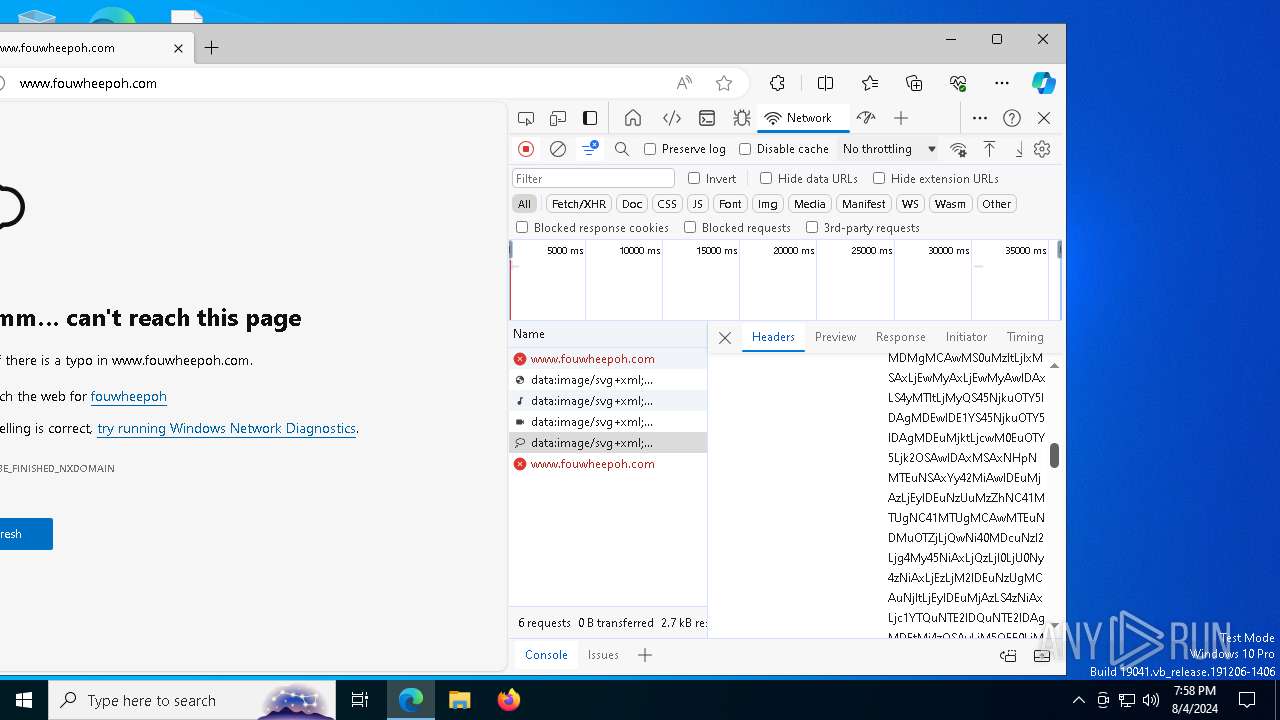
Task: Select first www.fouwheepoh.com request row
Action: tap(607, 359)
